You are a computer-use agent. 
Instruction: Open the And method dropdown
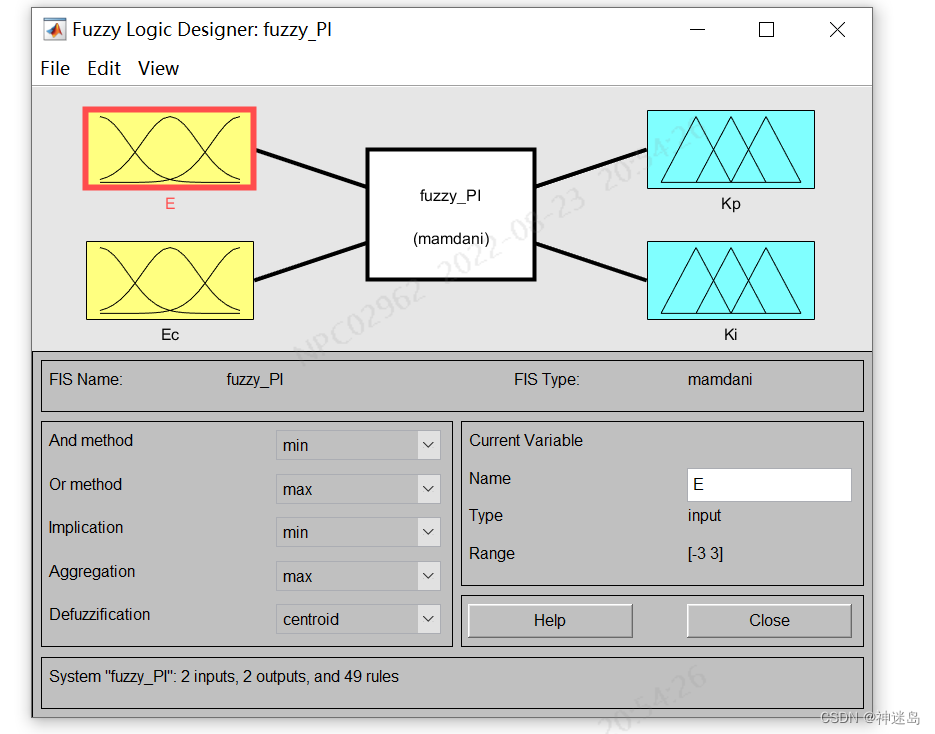(358, 445)
